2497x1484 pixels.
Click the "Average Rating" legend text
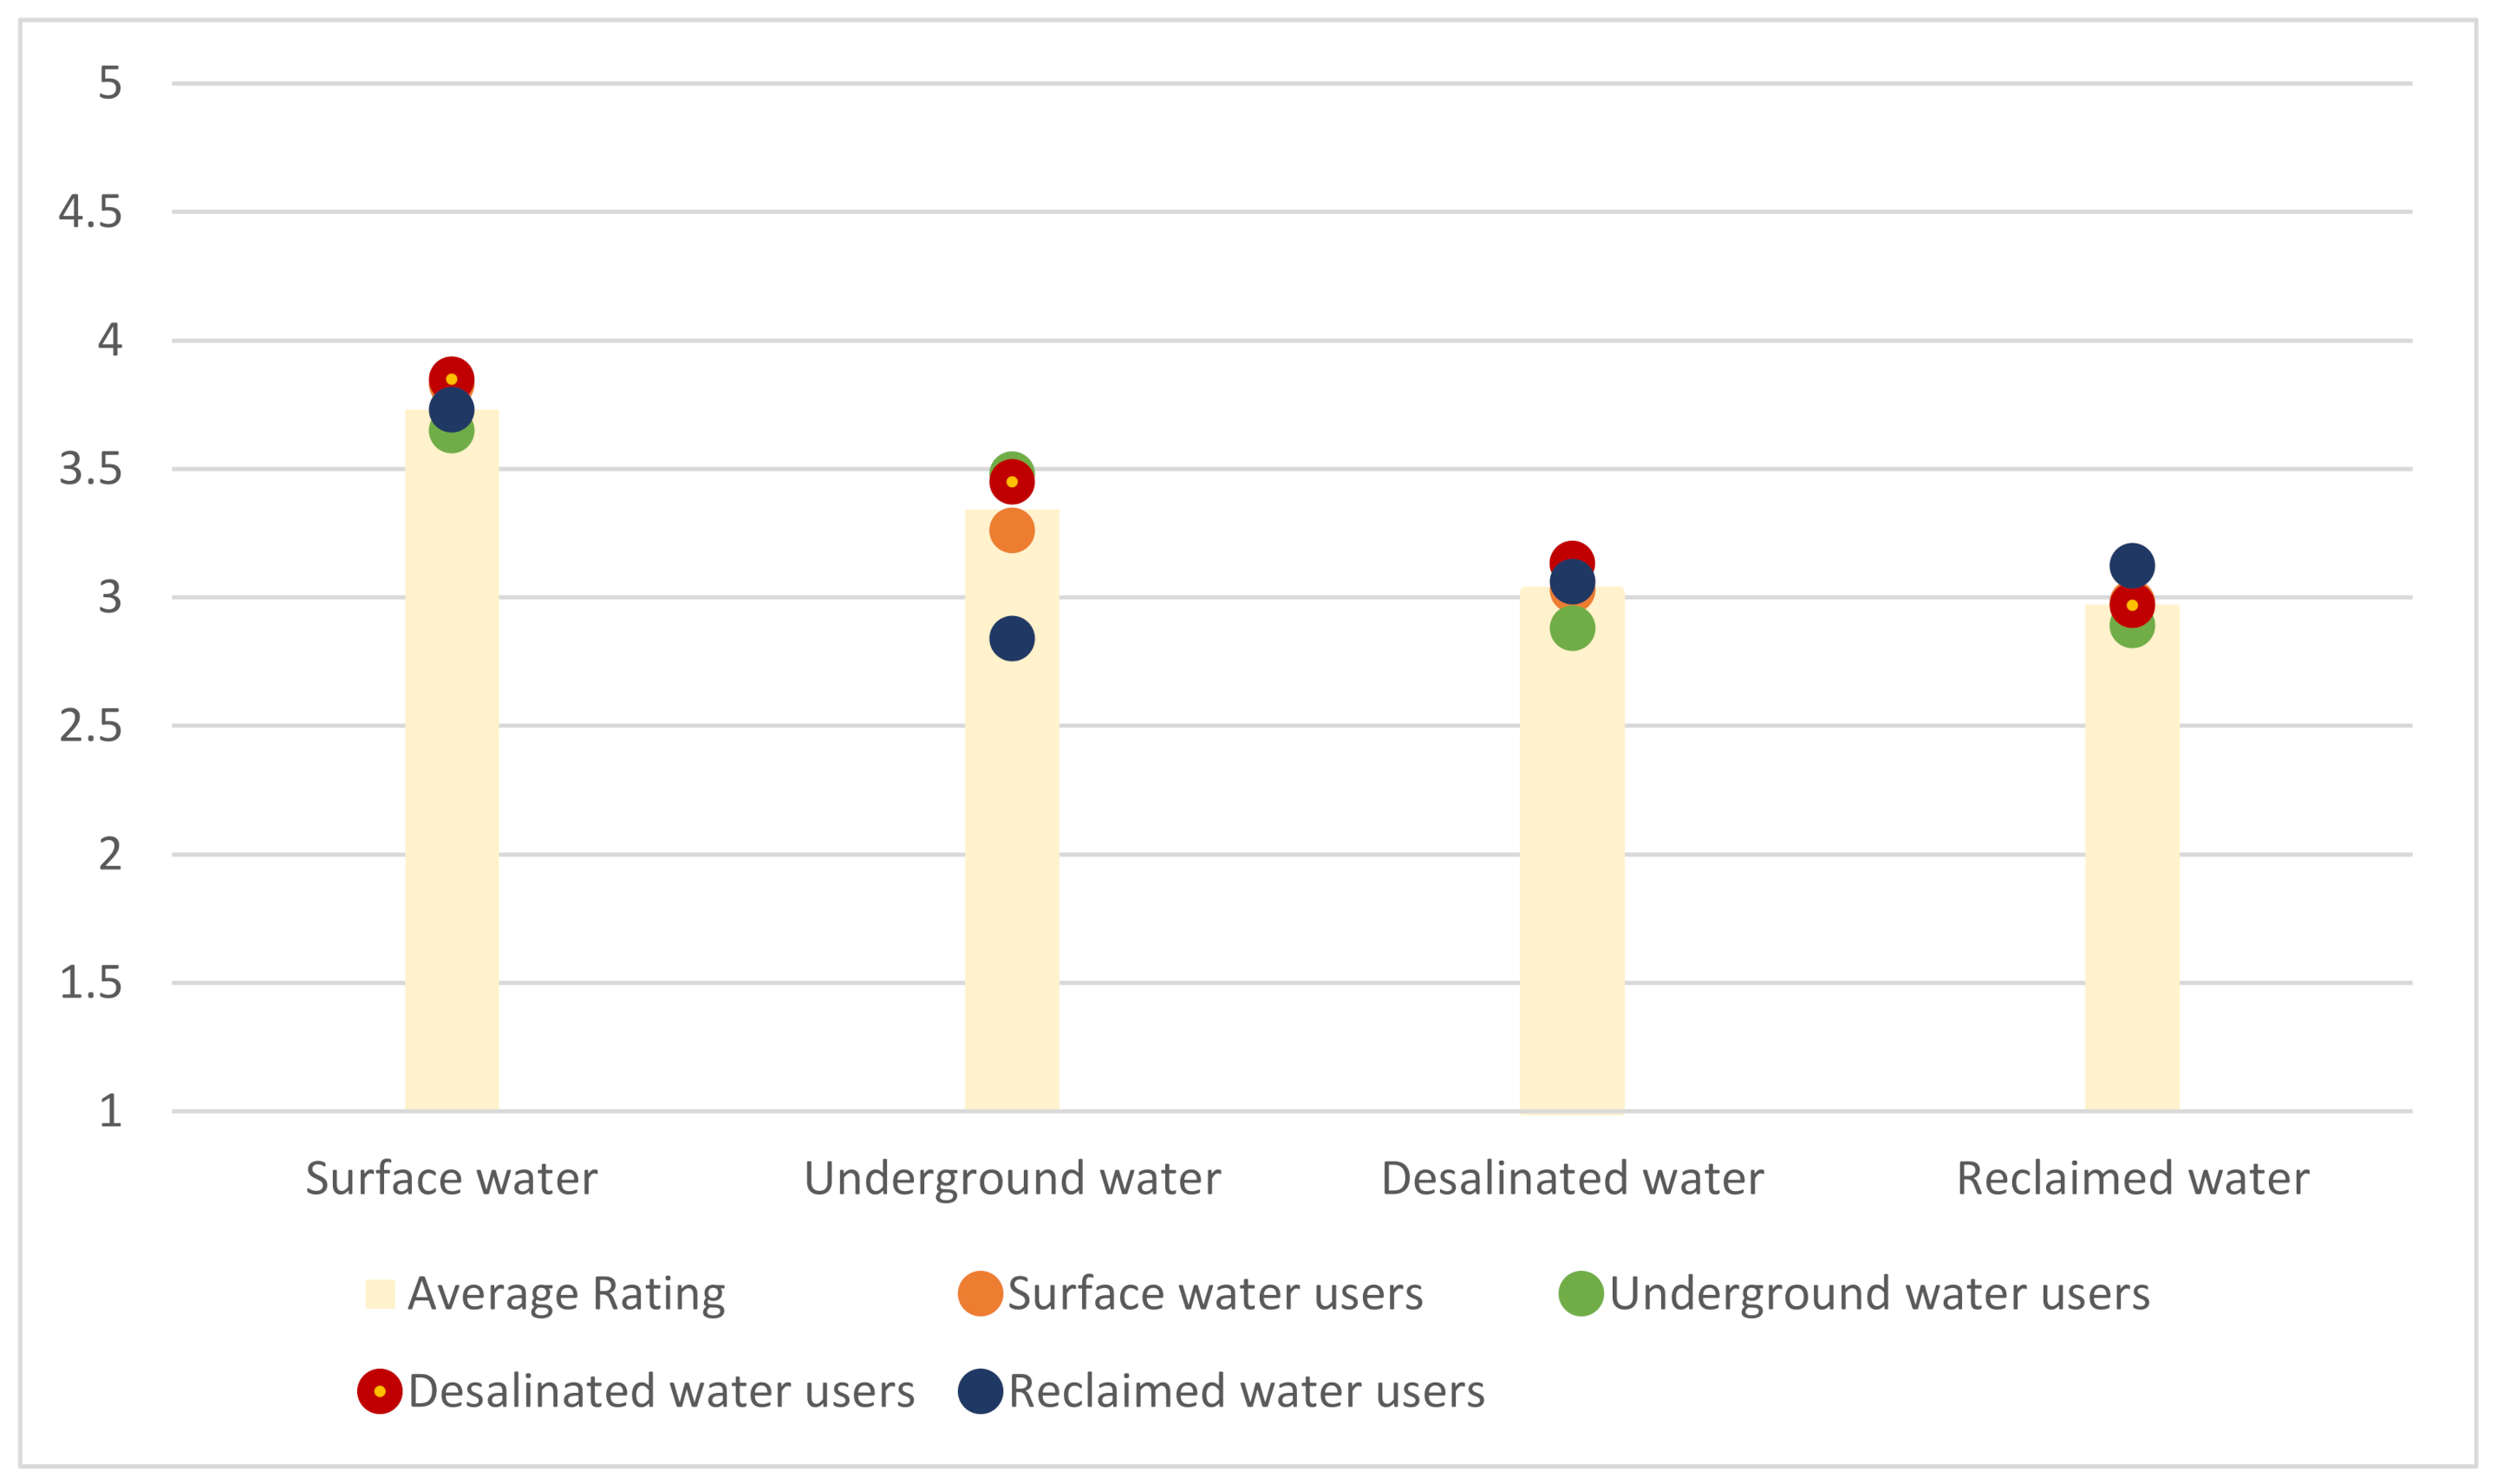pos(566,1293)
